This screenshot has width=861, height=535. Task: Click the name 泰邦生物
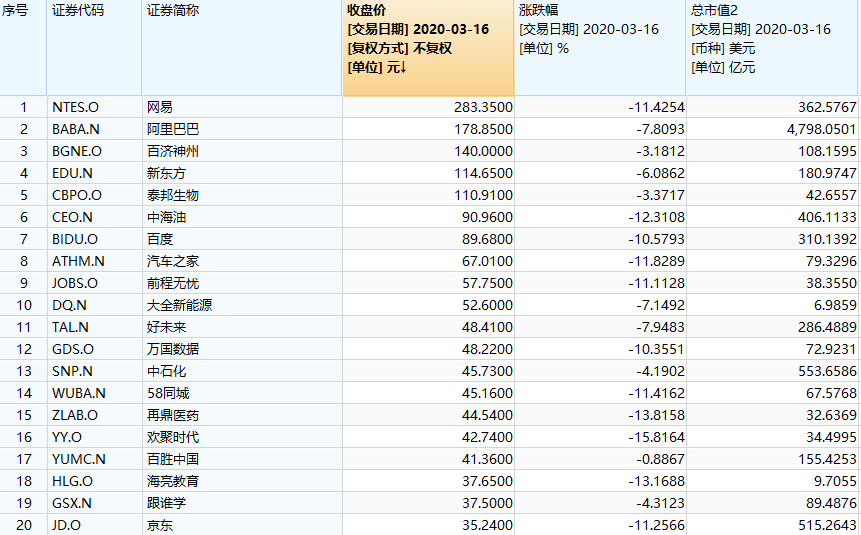(x=173, y=195)
